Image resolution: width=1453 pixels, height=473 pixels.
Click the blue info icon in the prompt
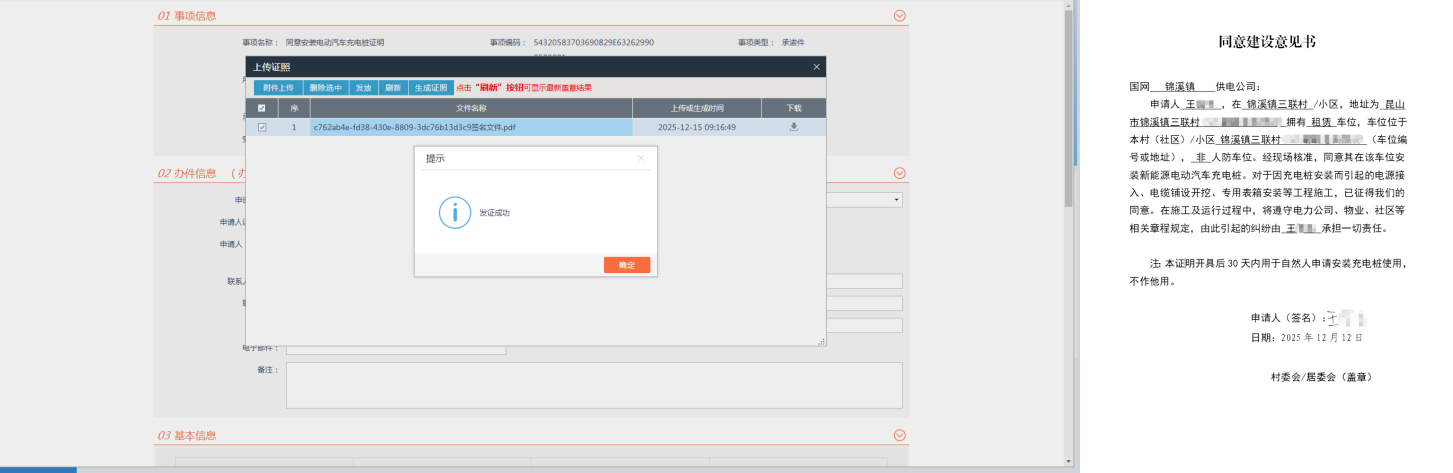pos(455,213)
